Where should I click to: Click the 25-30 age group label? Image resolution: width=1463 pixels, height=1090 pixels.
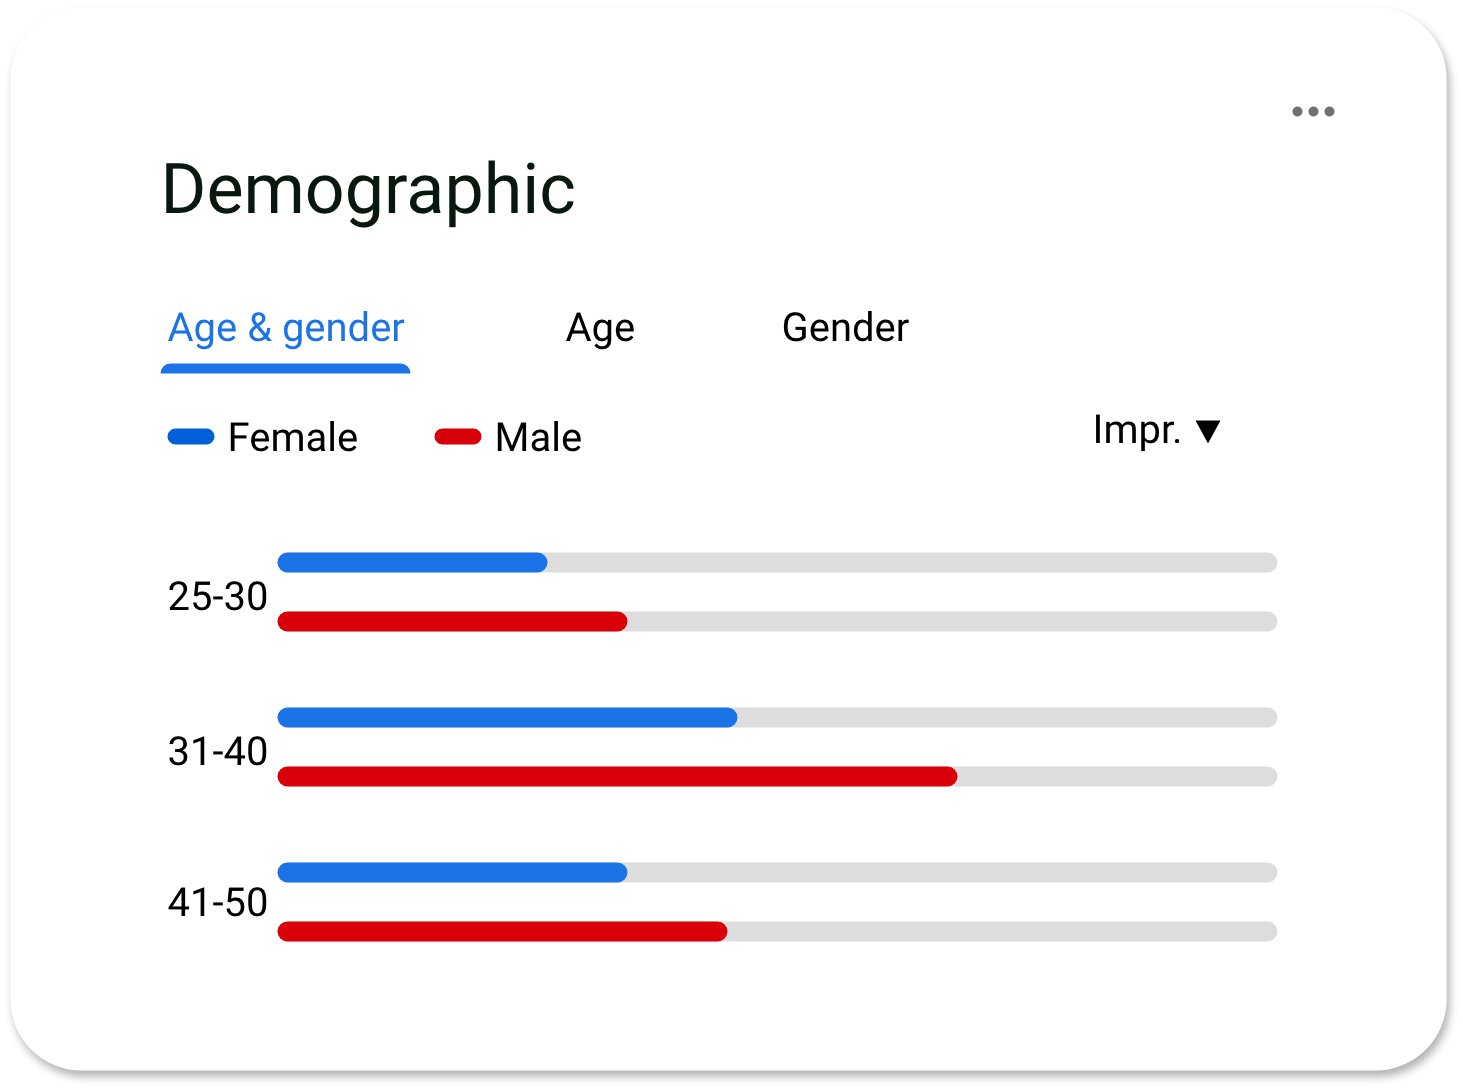pyautogui.click(x=218, y=597)
